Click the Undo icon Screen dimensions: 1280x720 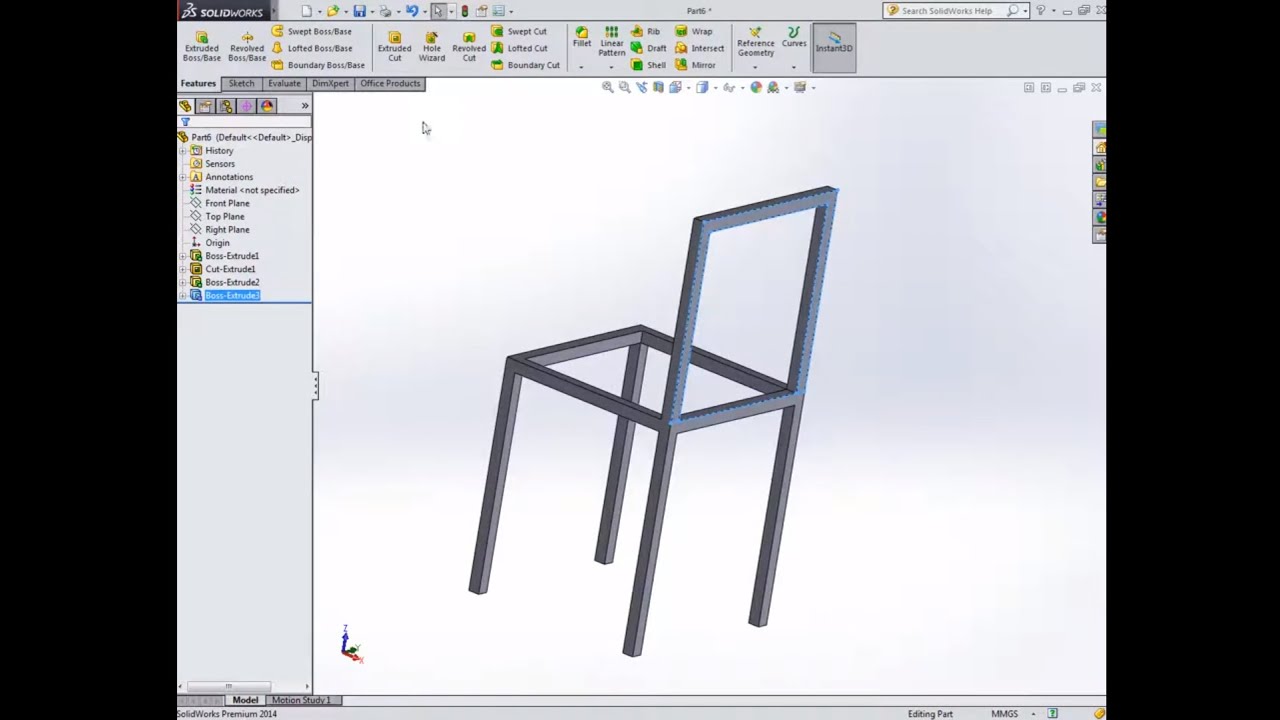[411, 11]
